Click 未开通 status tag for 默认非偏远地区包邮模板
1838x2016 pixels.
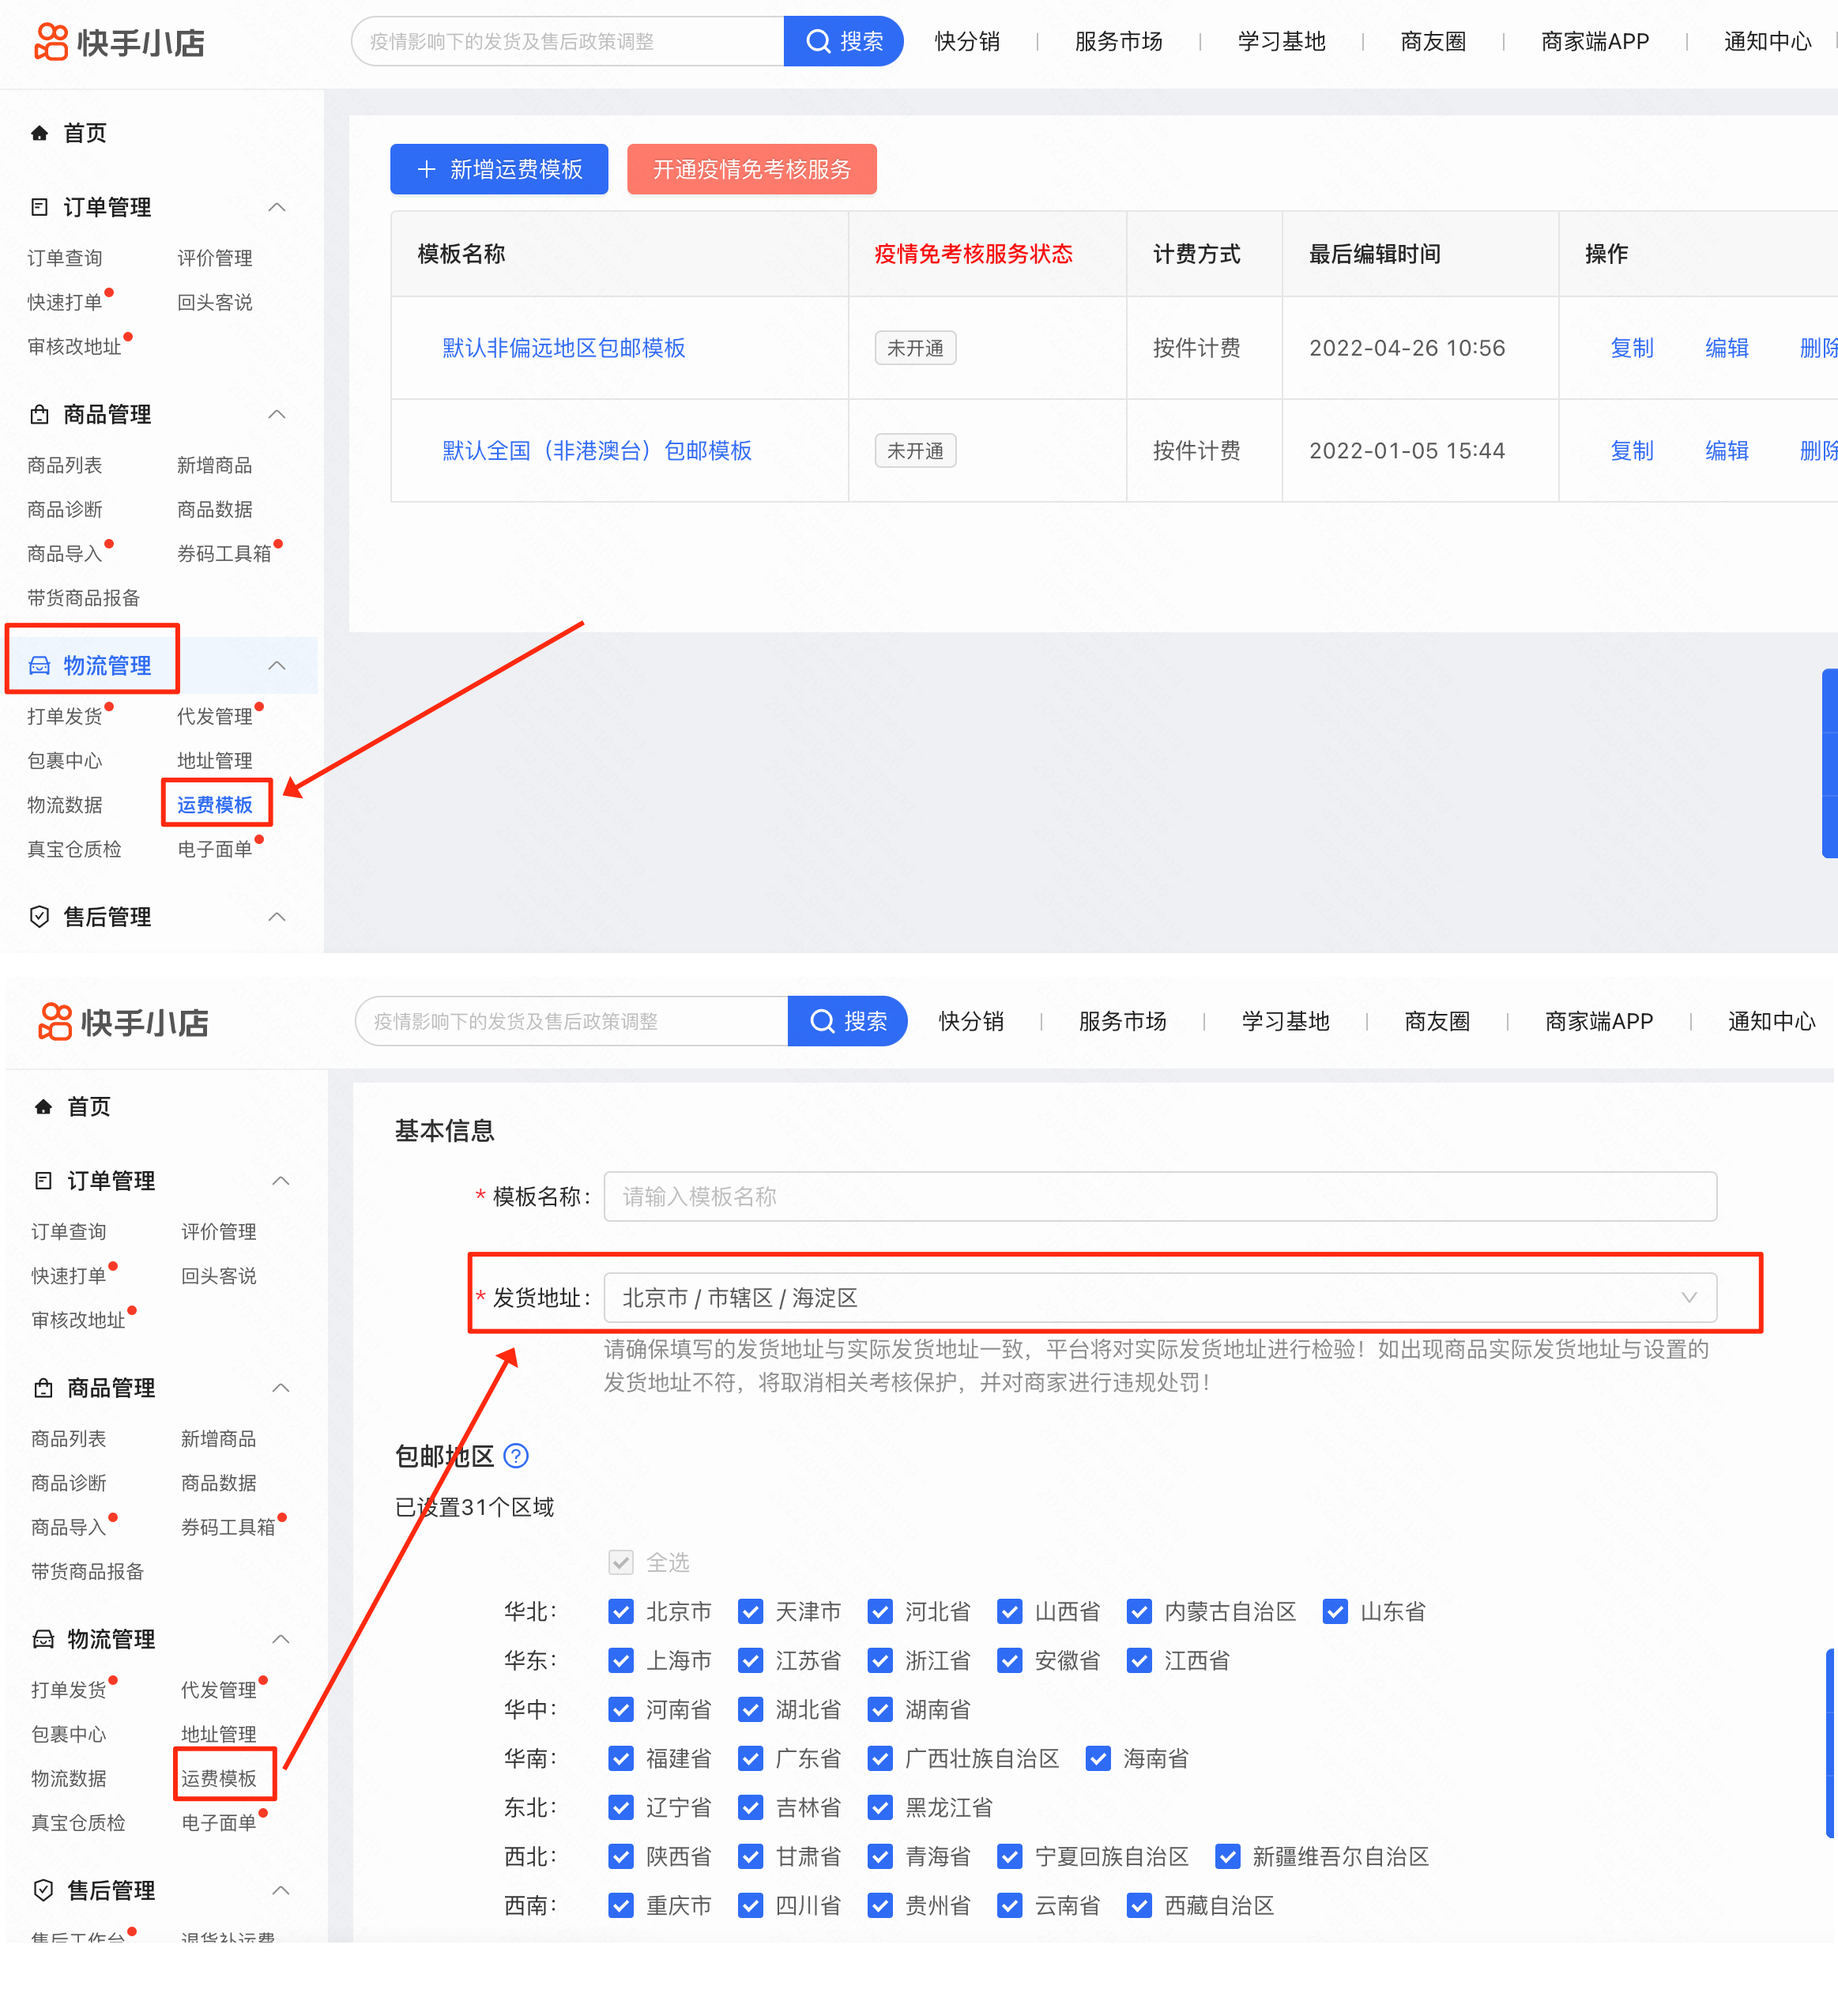click(915, 347)
